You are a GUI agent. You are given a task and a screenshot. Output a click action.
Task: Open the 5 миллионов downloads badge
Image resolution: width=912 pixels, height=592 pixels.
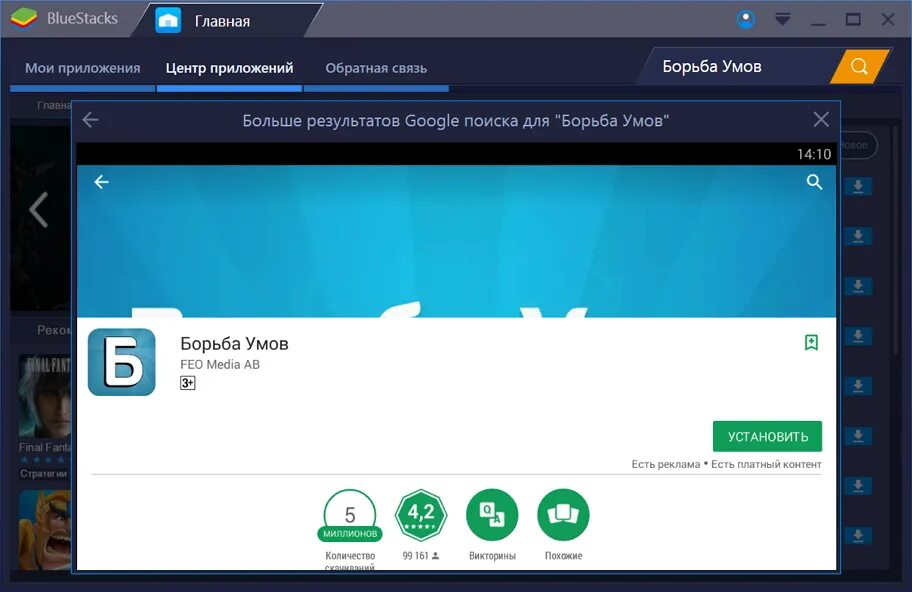click(350, 515)
